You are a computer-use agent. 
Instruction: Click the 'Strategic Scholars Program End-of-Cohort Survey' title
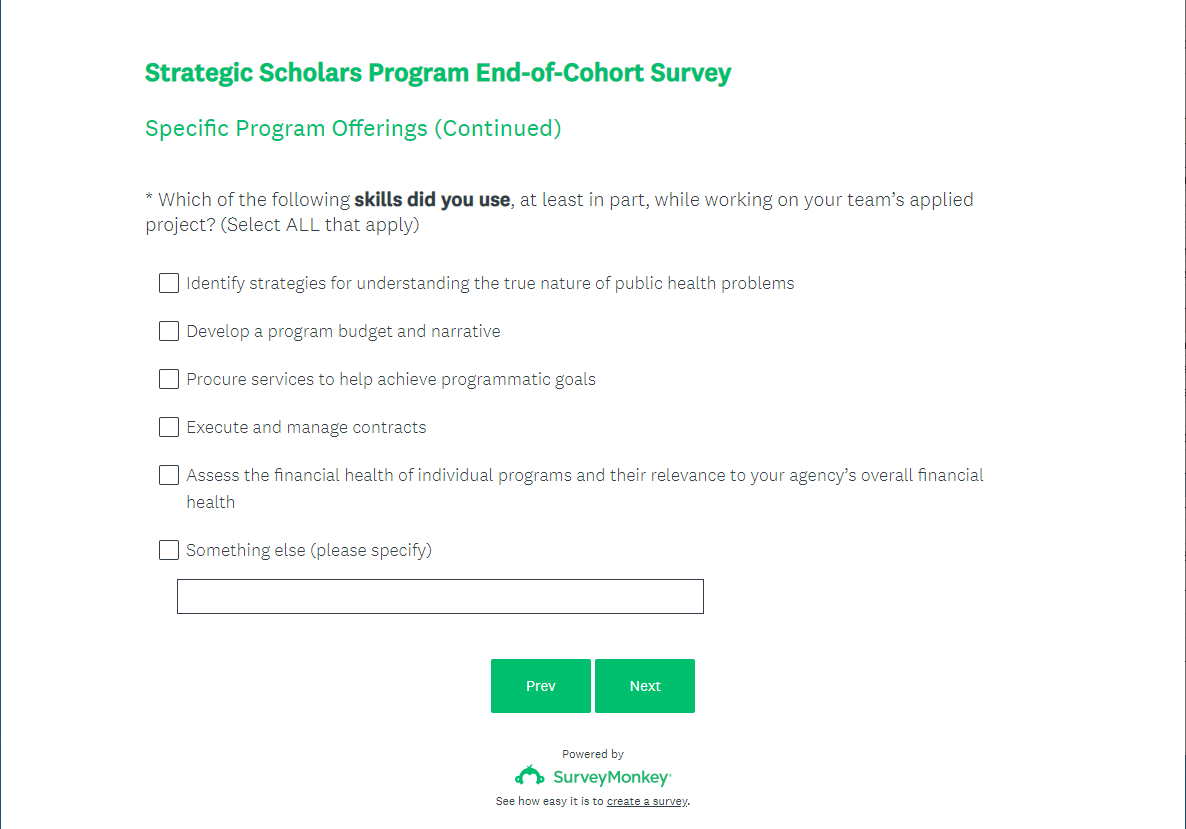click(x=438, y=73)
